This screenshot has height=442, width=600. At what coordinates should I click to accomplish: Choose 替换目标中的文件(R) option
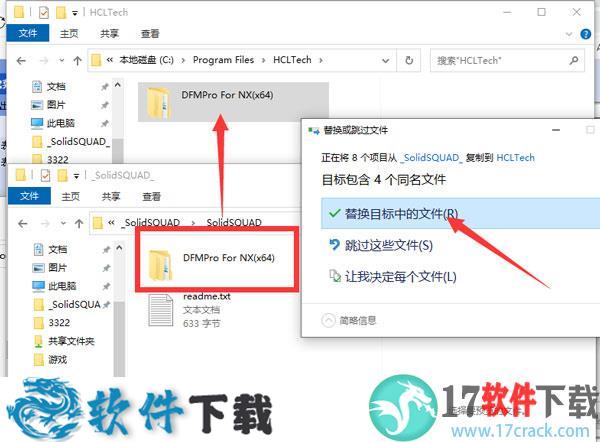click(x=460, y=214)
